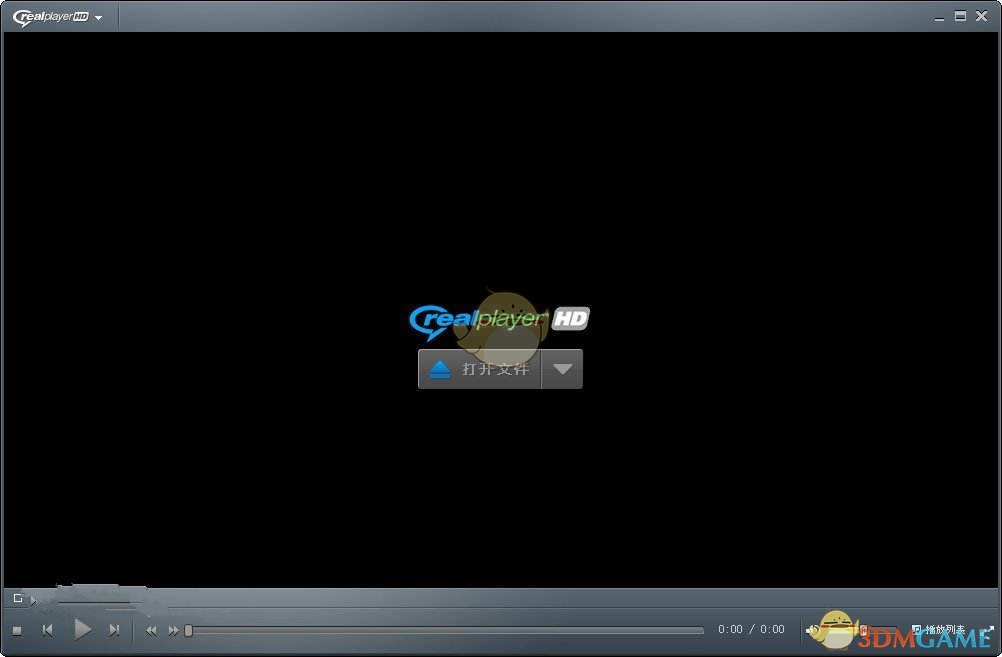Select the Rewind icon
The image size is (1002, 657).
click(x=151, y=630)
